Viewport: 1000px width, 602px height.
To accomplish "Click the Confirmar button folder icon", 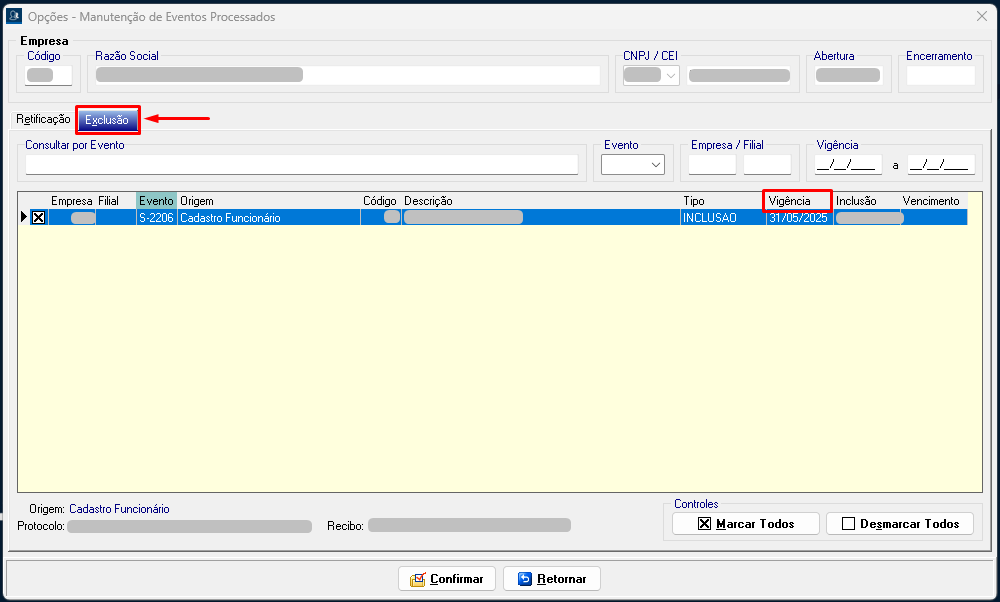I will 418,579.
